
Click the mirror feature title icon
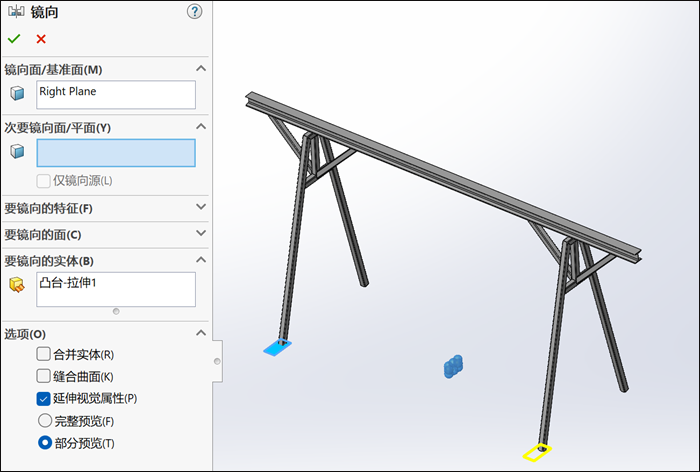[x=17, y=12]
